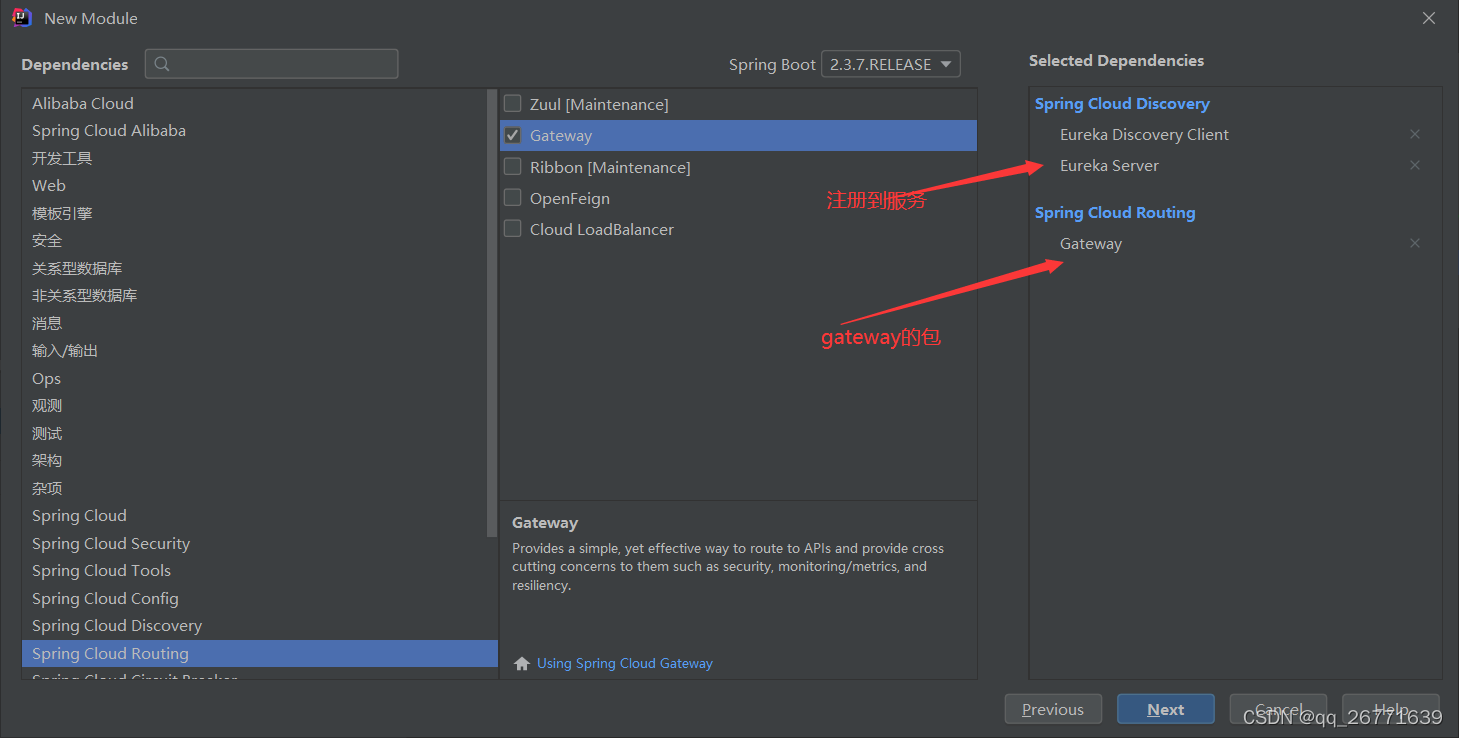Click the Zuul [Maintenance] label
This screenshot has height=738, width=1459.
pos(599,104)
